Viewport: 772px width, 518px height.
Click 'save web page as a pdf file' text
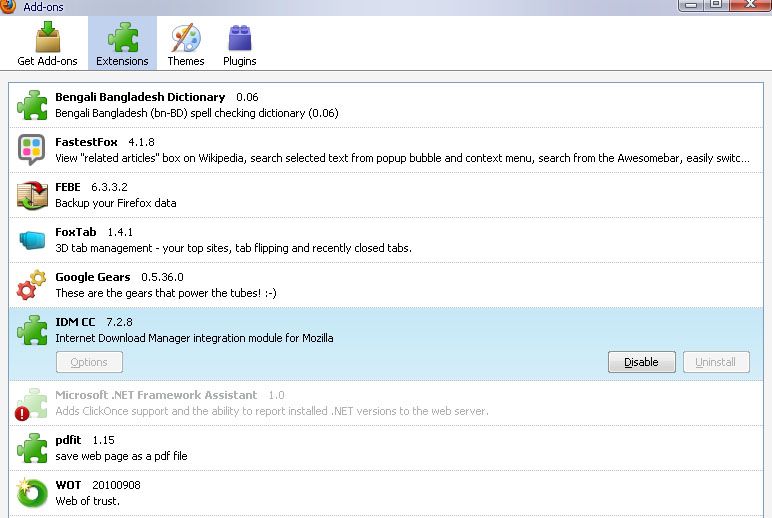[x=121, y=456]
